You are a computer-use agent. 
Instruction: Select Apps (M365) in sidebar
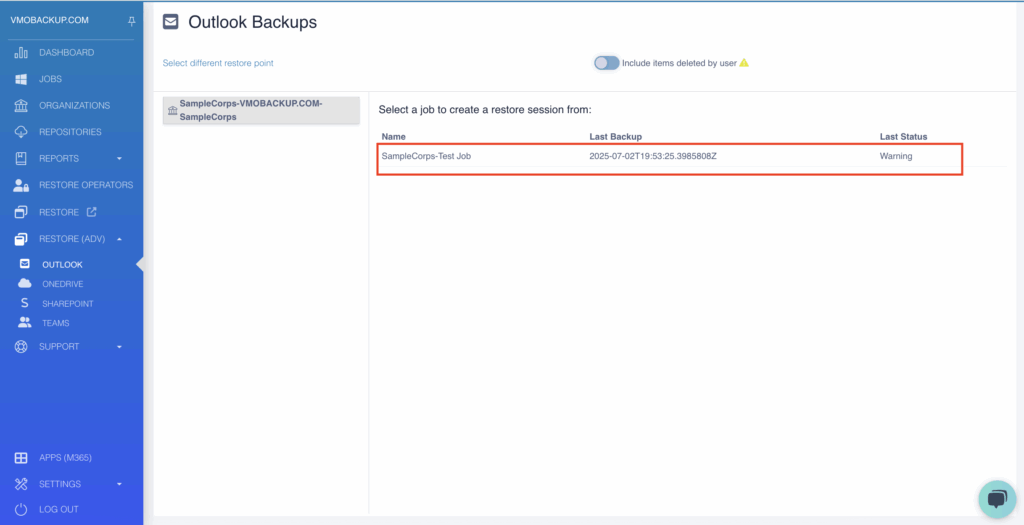(65, 458)
